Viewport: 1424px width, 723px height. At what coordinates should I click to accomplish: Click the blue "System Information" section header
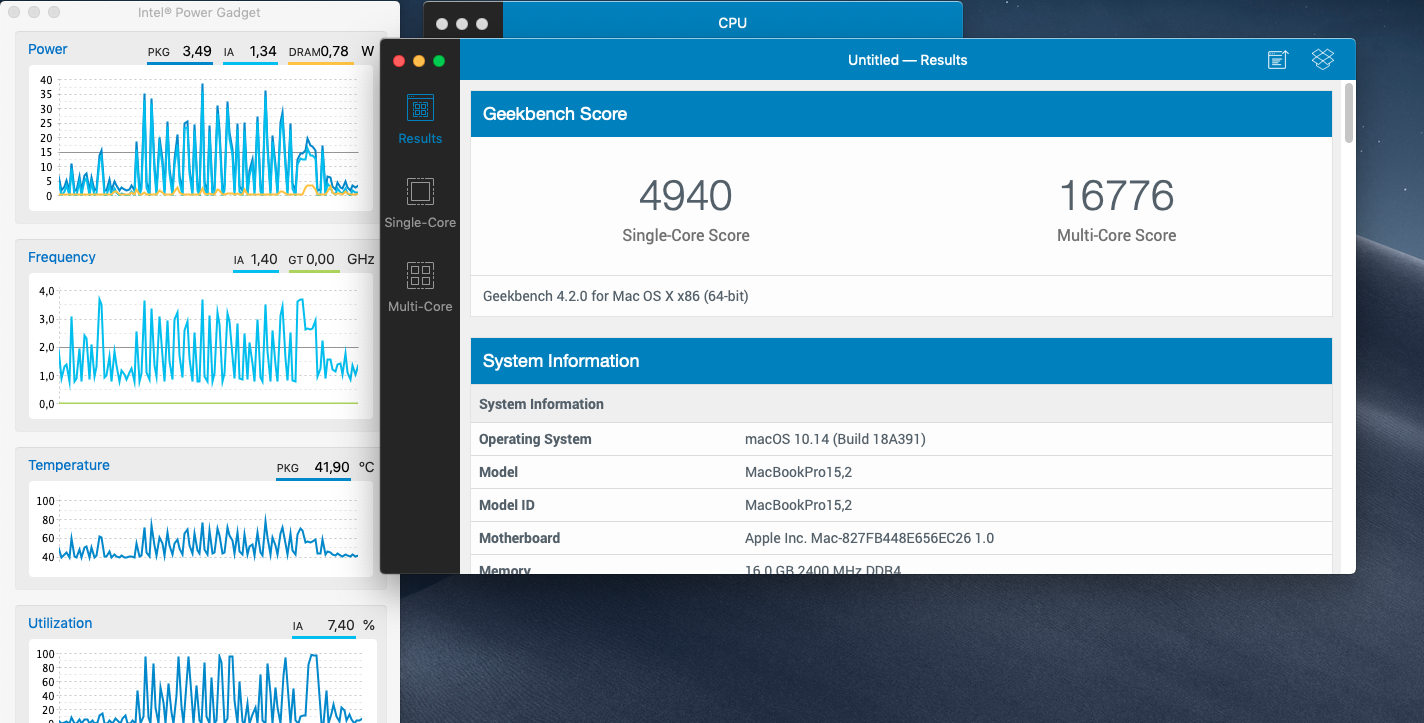(901, 361)
